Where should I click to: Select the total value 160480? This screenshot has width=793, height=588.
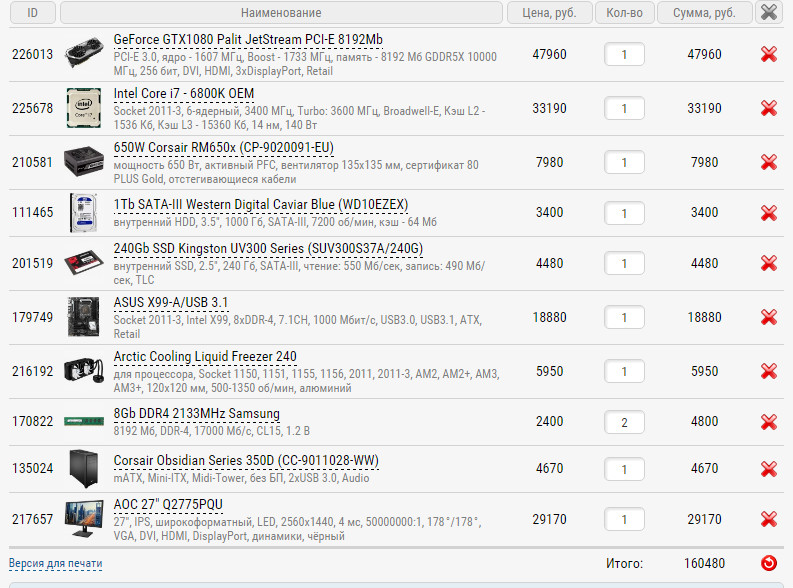(x=704, y=563)
